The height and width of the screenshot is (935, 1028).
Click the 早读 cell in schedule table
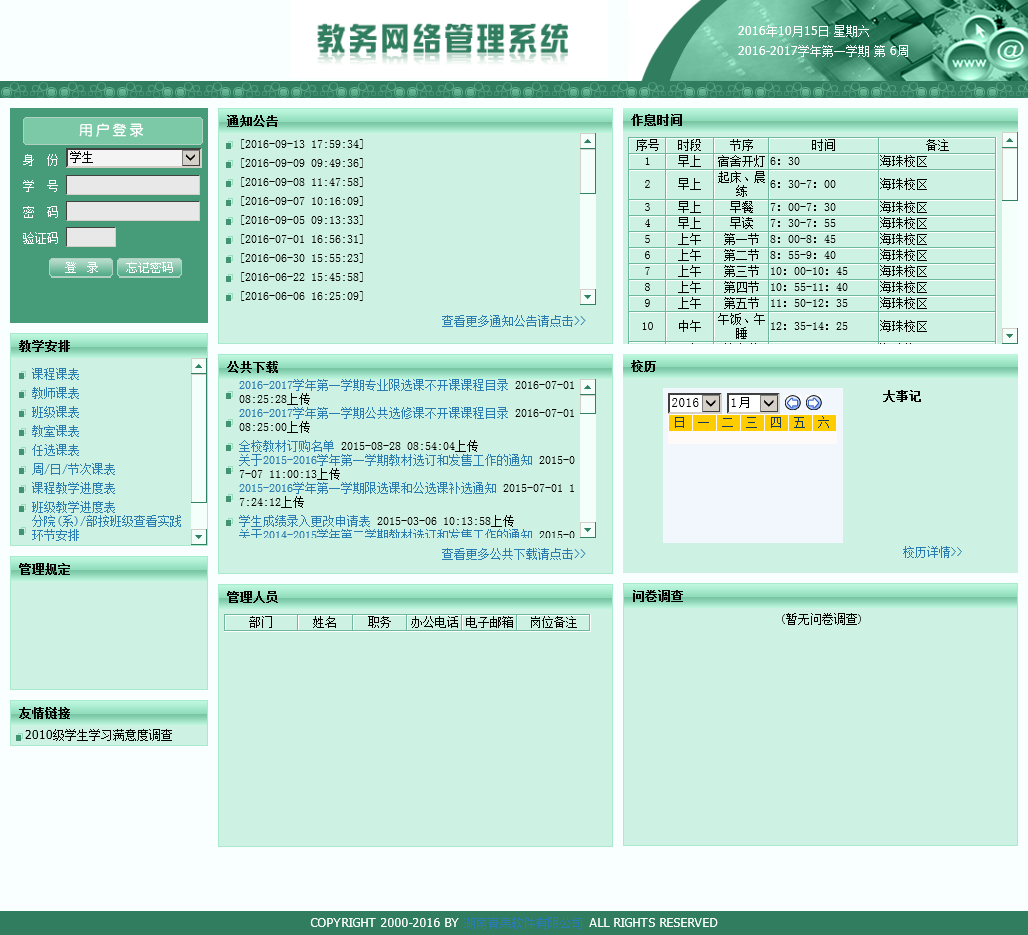(x=741, y=224)
